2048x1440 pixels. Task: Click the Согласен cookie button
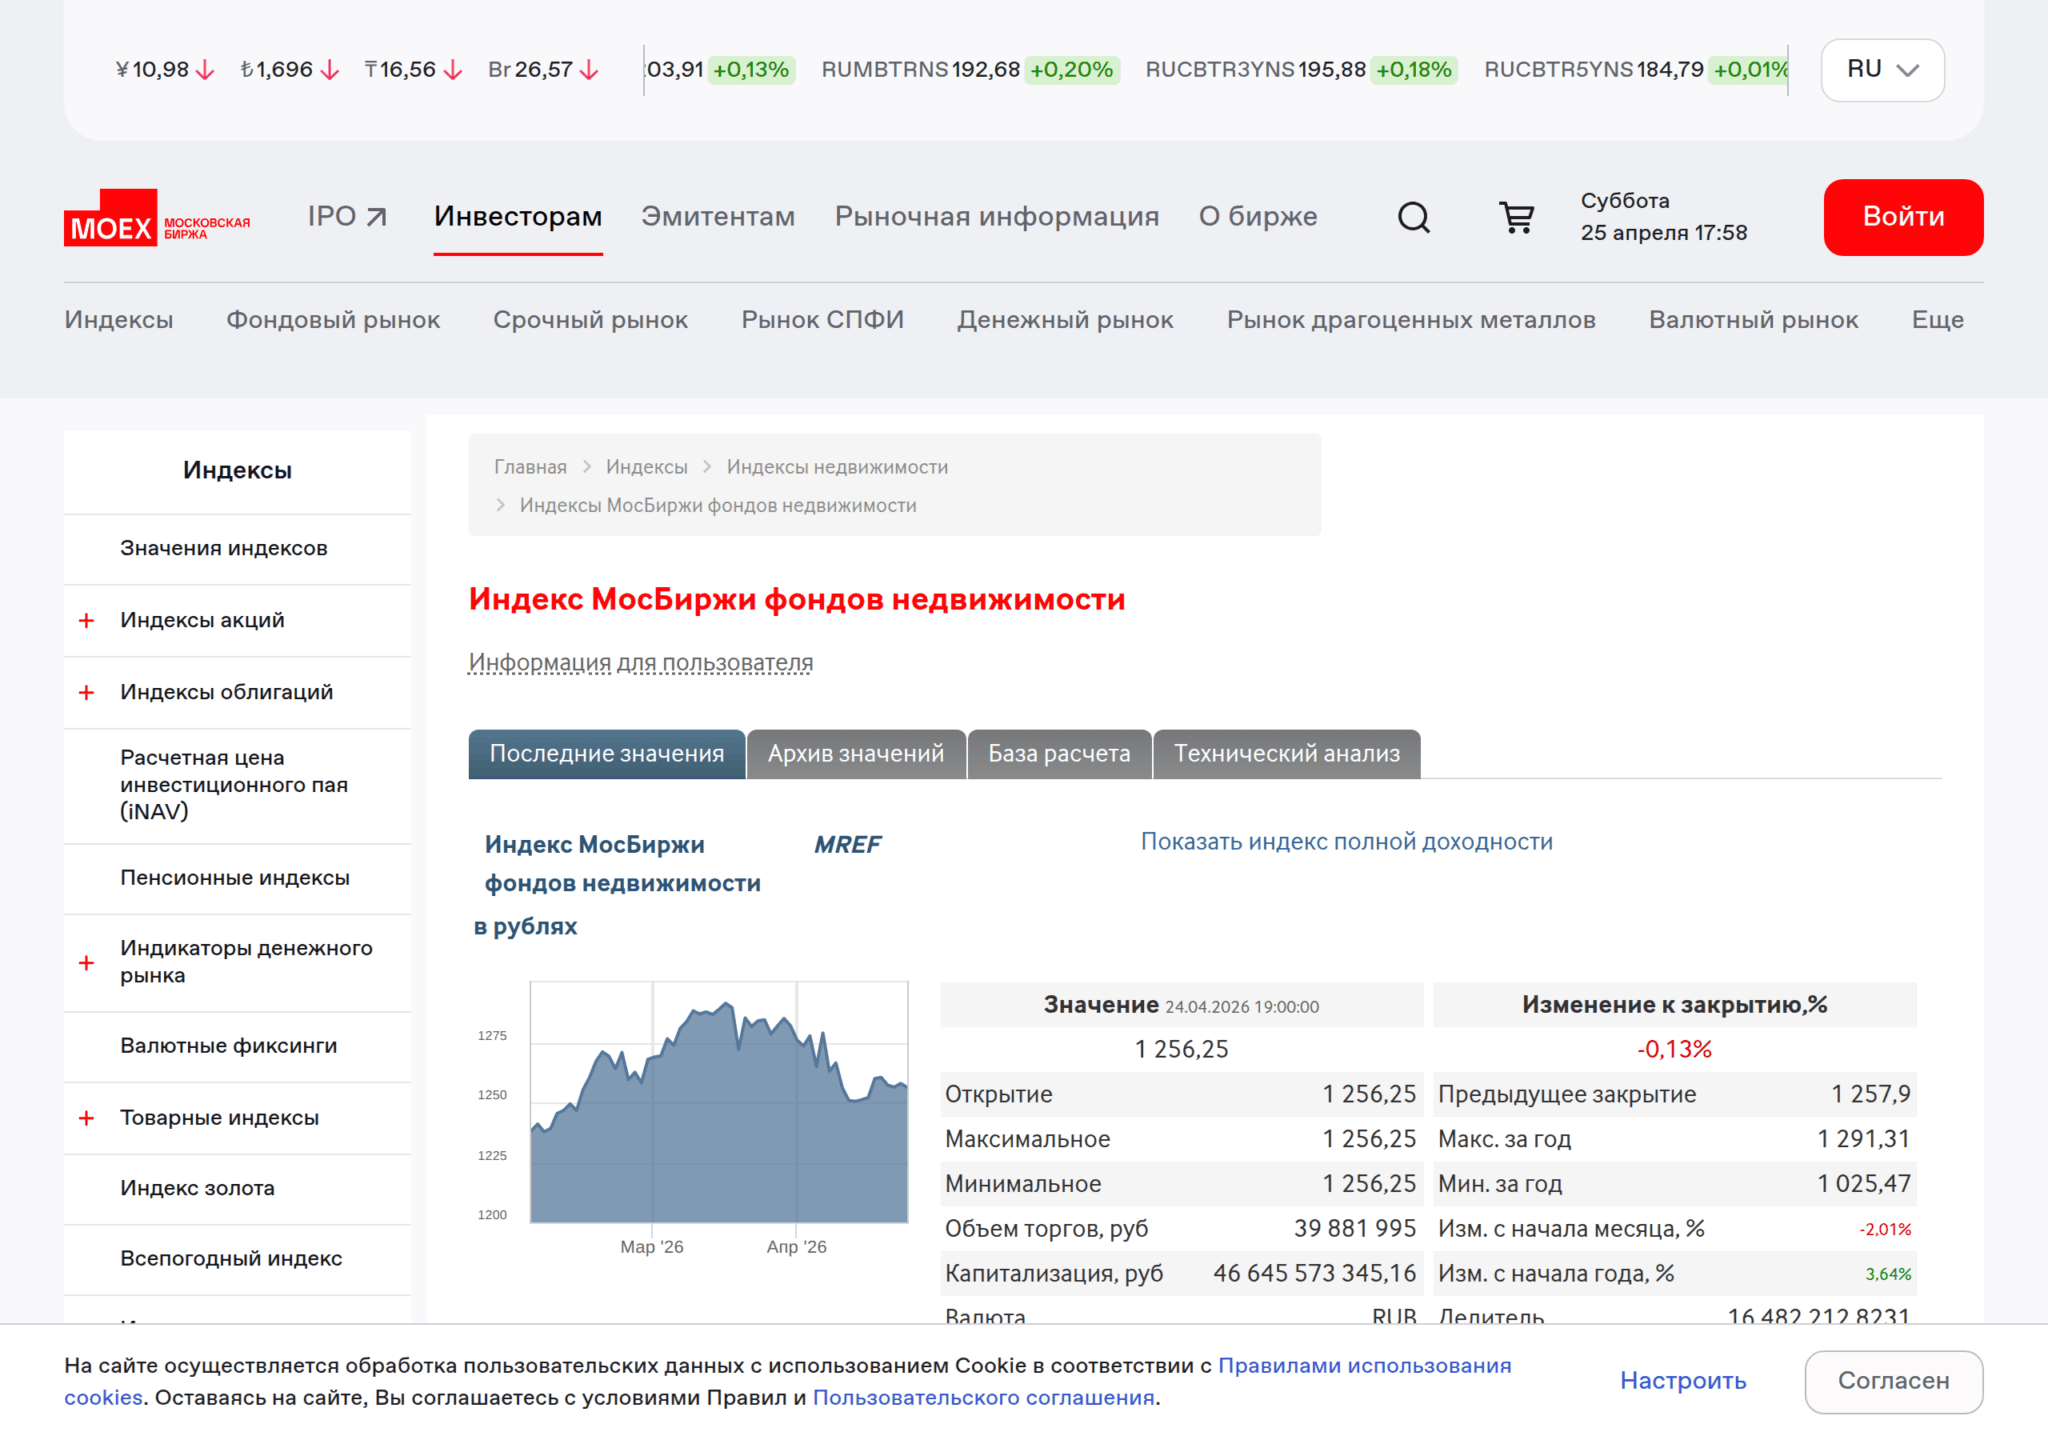tap(1893, 1381)
